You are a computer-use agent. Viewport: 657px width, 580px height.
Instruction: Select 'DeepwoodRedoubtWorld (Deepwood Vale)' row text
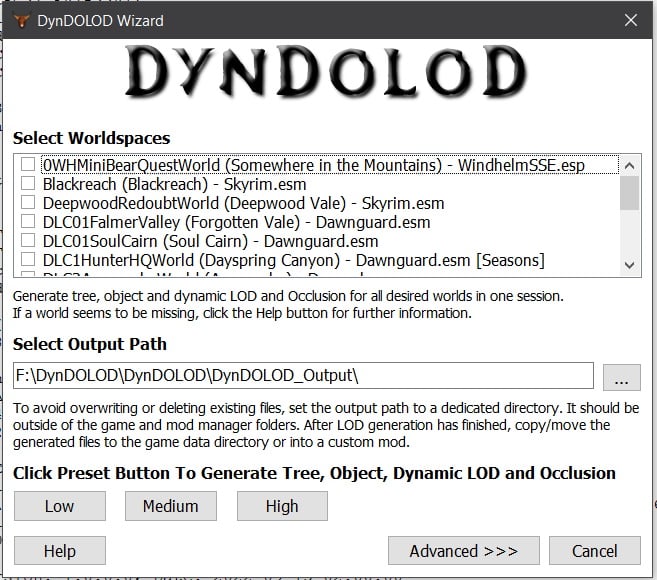click(x=194, y=203)
